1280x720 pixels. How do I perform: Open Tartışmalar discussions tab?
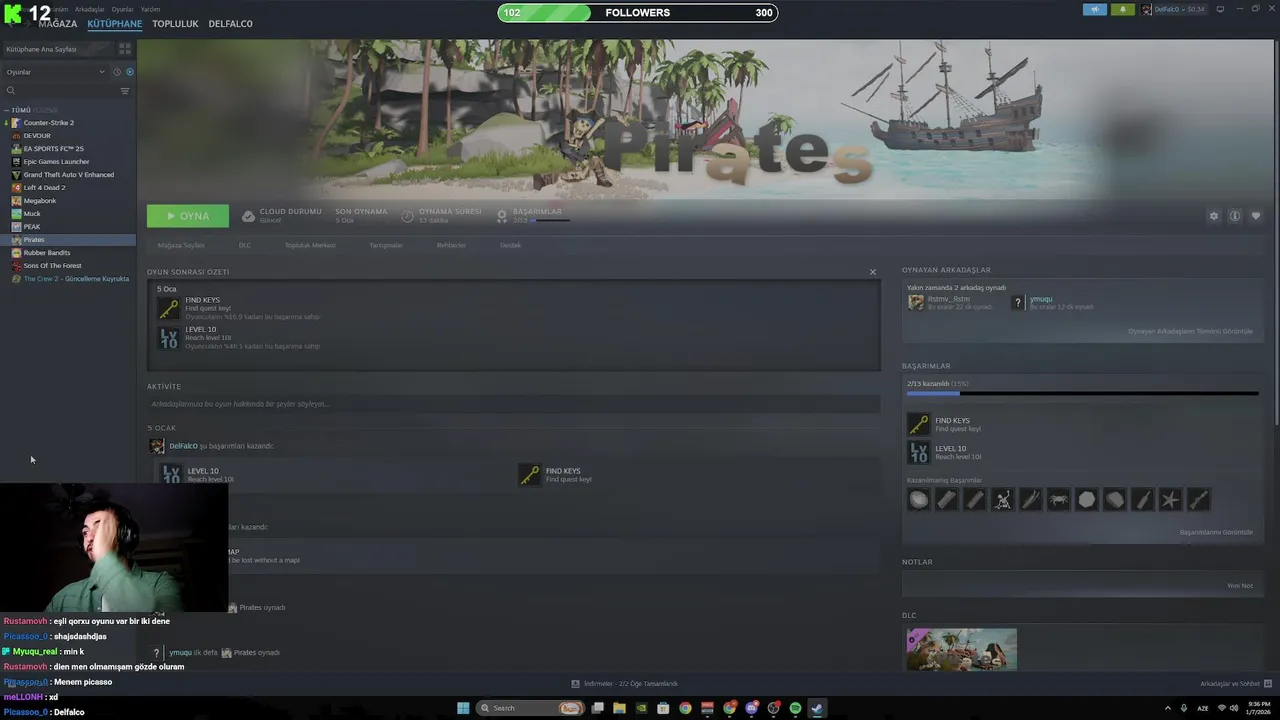click(386, 245)
